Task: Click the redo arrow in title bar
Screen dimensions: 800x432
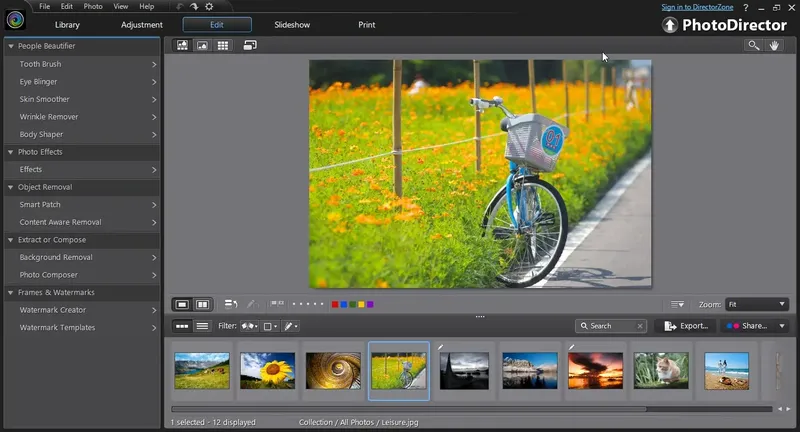Action: tap(194, 7)
